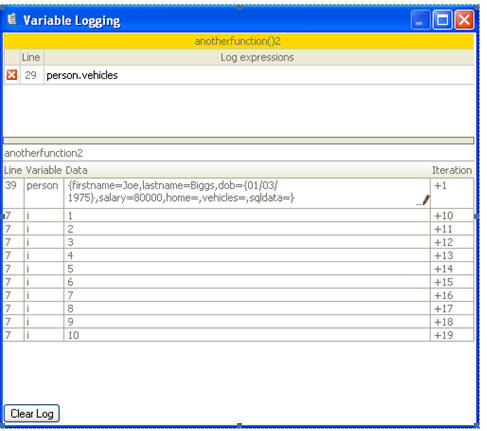Select log row where i equals 5
This screenshot has height=431, width=487.
(238, 269)
